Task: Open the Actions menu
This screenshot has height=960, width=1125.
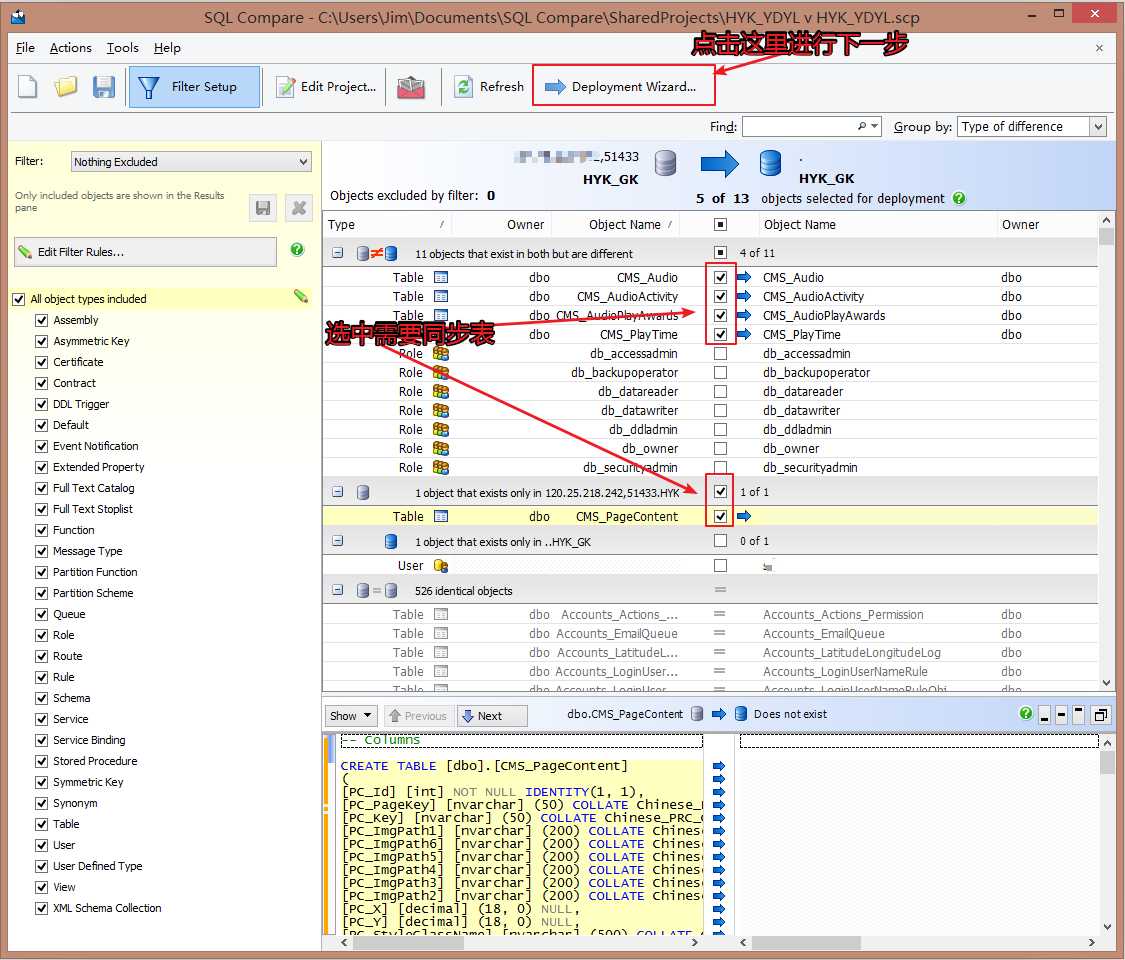Action: coord(70,48)
